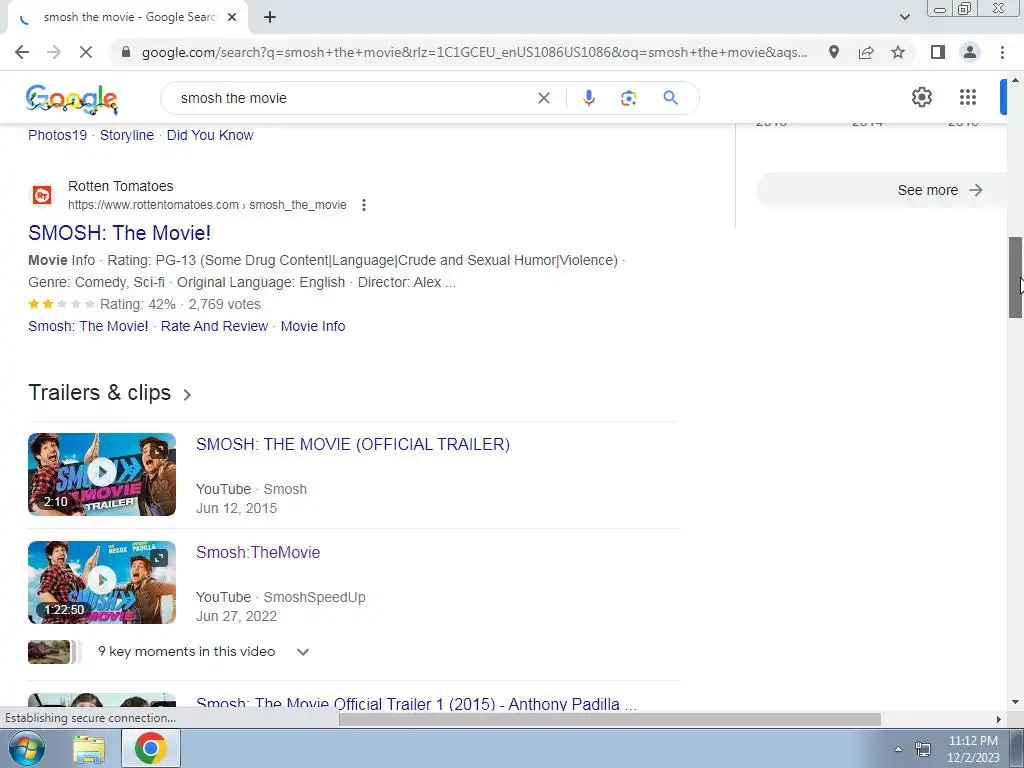Open the Smosh:TheMovie video link

tap(258, 552)
